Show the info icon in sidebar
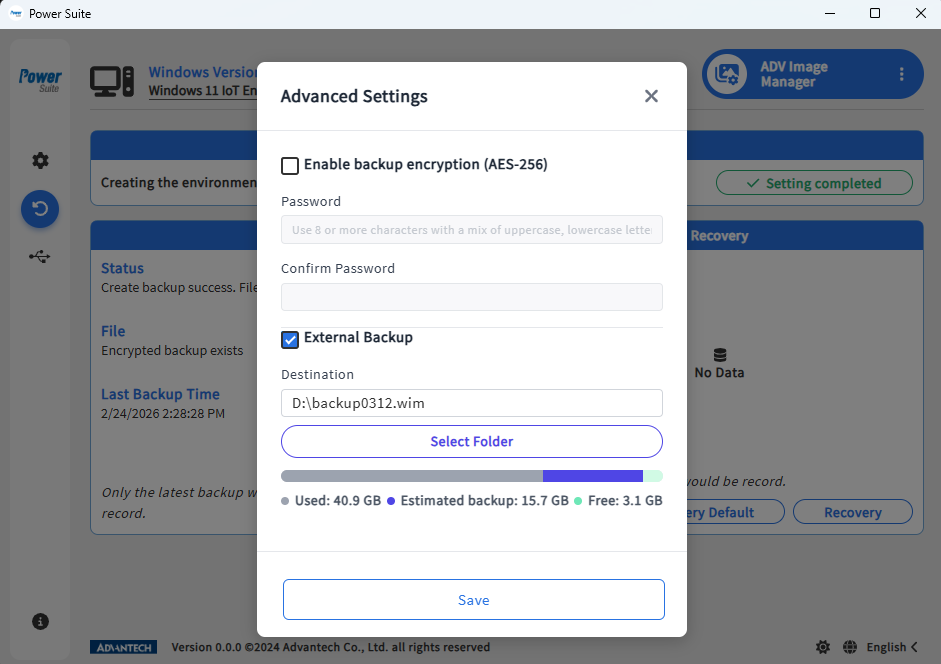Screen dimensions: 941x664 pos(40,621)
